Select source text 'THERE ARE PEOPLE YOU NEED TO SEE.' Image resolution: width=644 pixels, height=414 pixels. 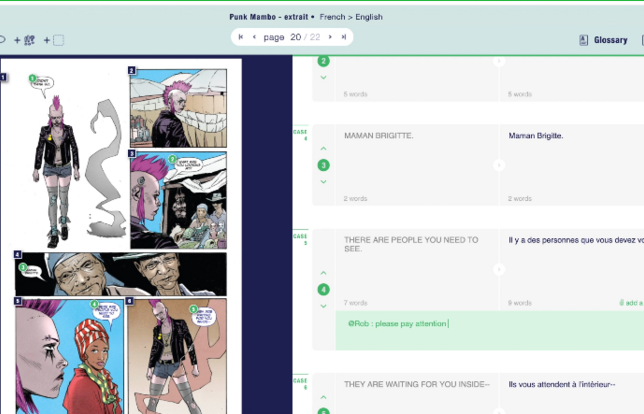click(411, 244)
